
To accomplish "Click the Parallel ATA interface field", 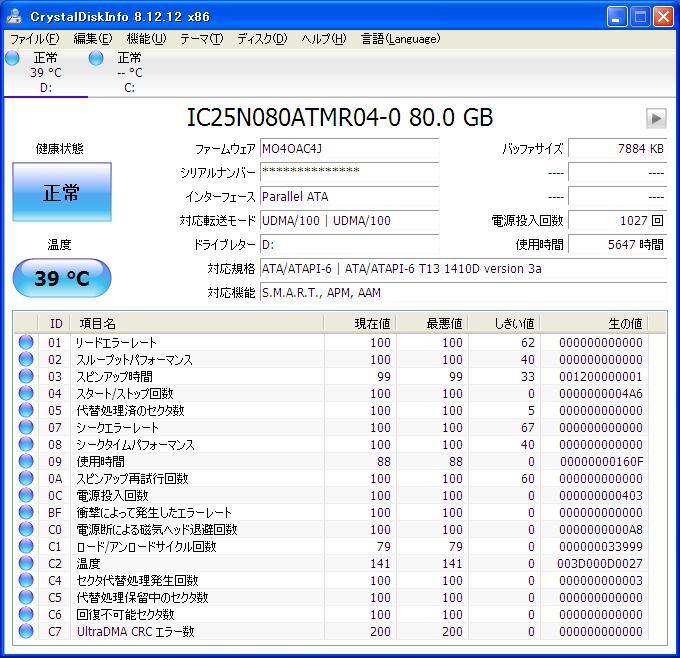I will pyautogui.click(x=350, y=197).
